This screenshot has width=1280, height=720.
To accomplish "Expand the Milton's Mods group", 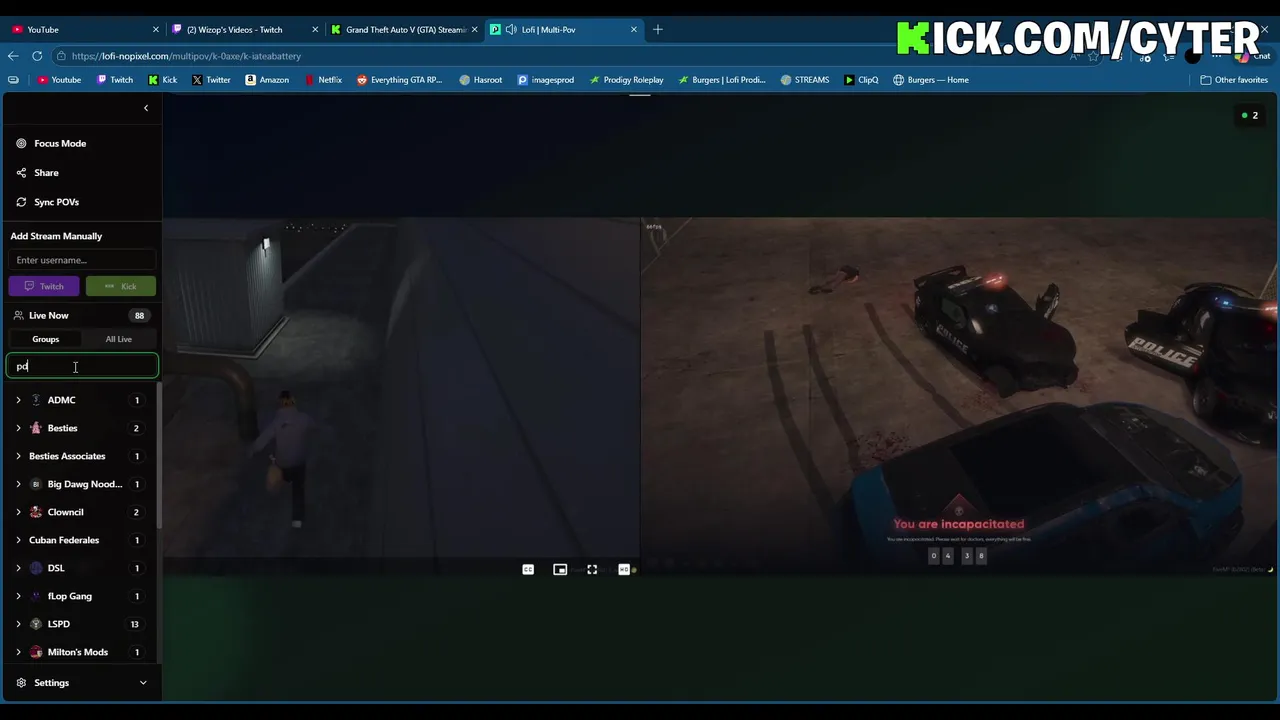I will pos(18,652).
